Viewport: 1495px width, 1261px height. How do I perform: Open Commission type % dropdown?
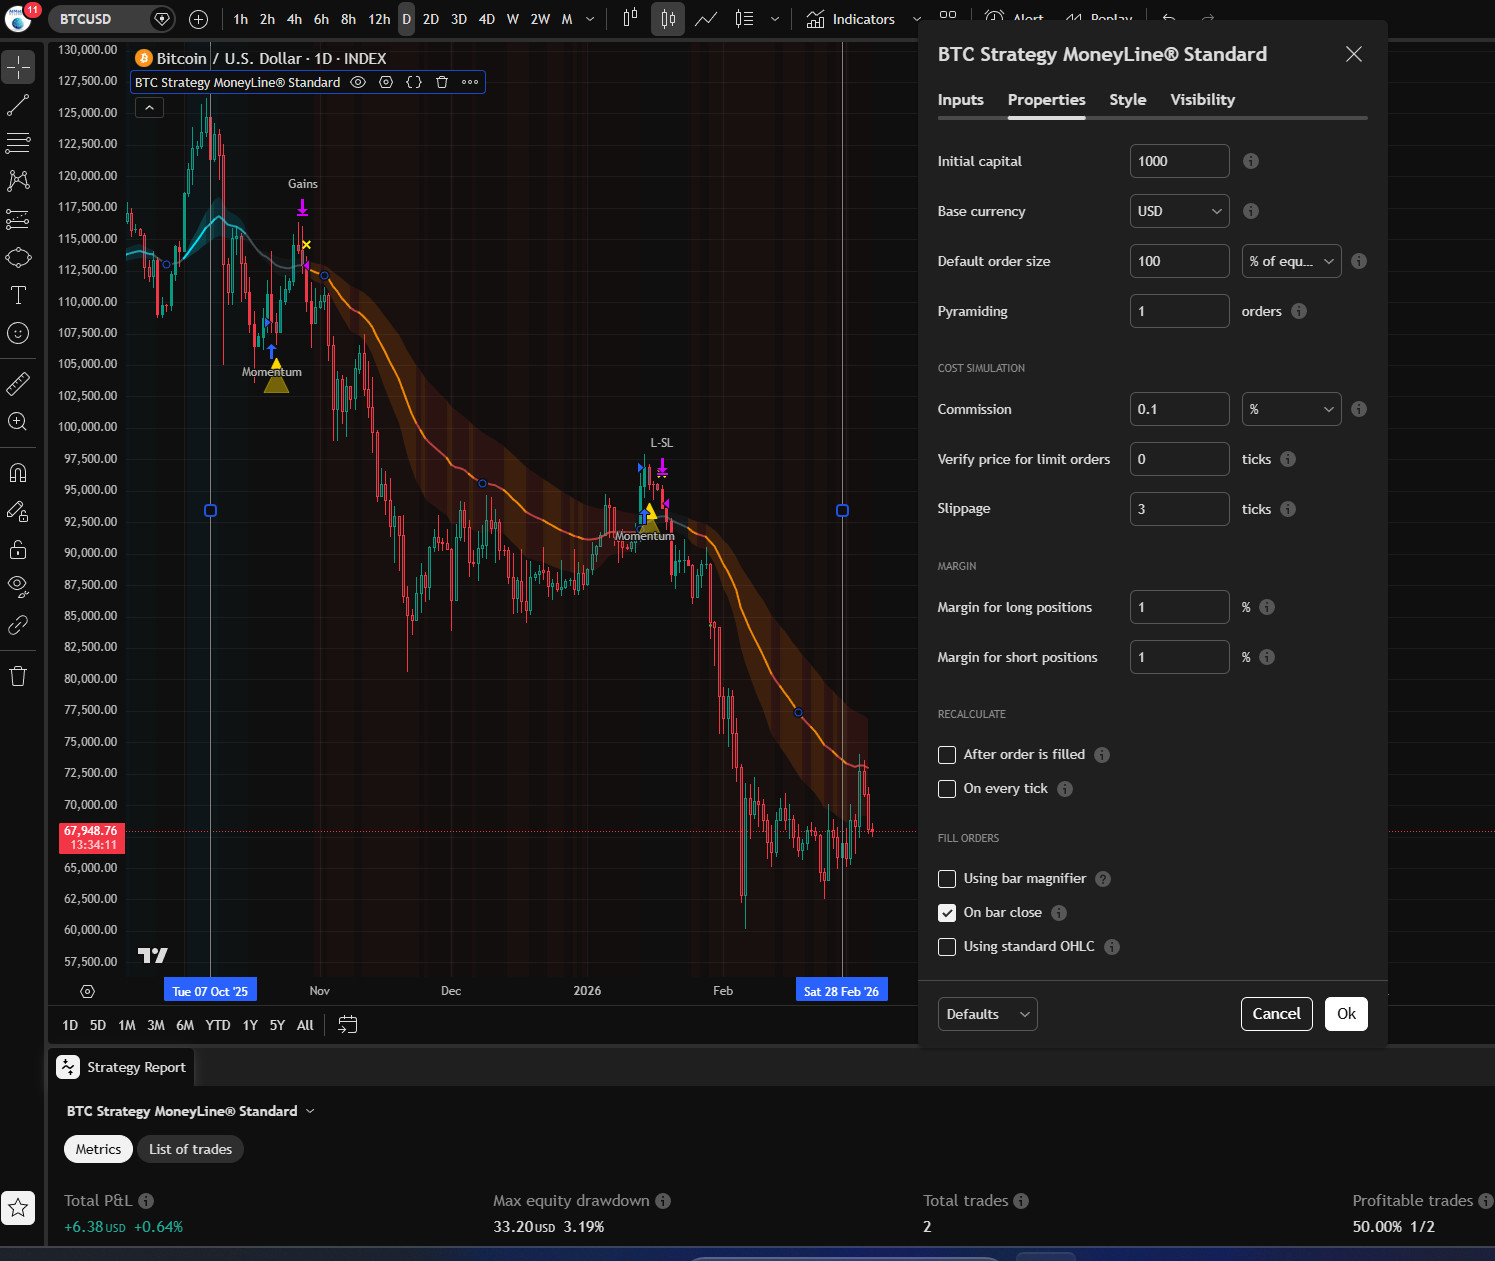(x=1292, y=409)
